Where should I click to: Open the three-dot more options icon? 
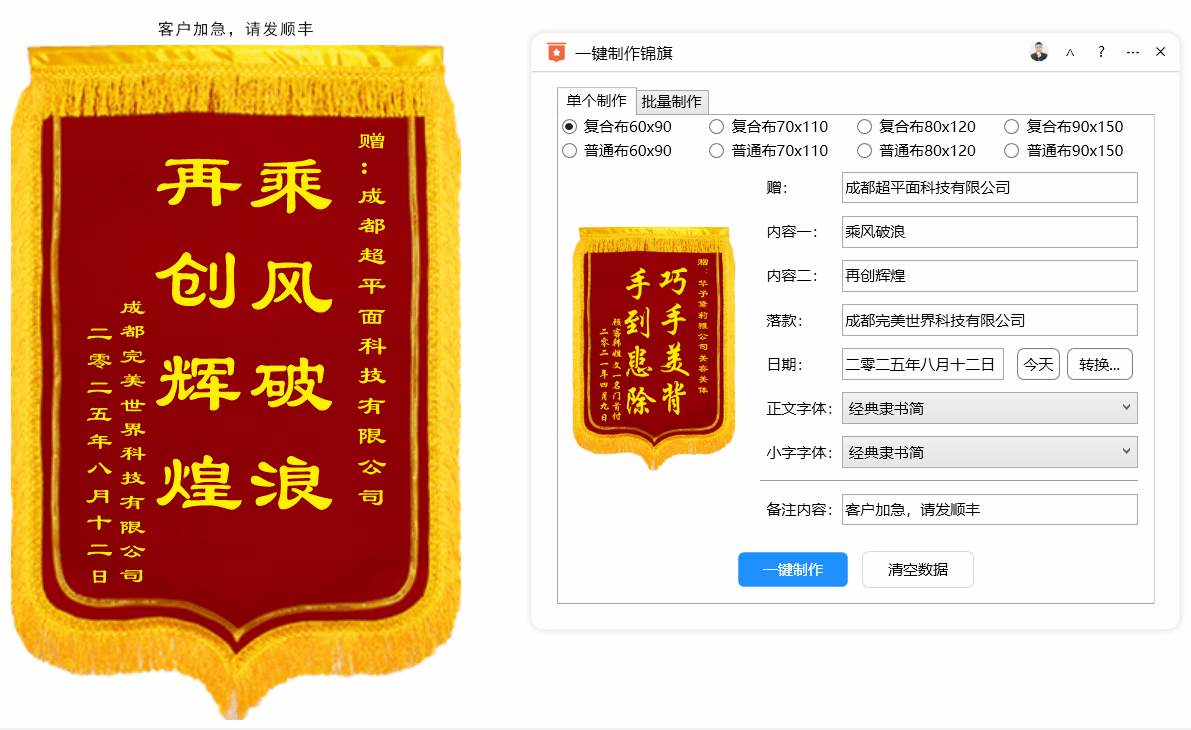[x=1133, y=52]
